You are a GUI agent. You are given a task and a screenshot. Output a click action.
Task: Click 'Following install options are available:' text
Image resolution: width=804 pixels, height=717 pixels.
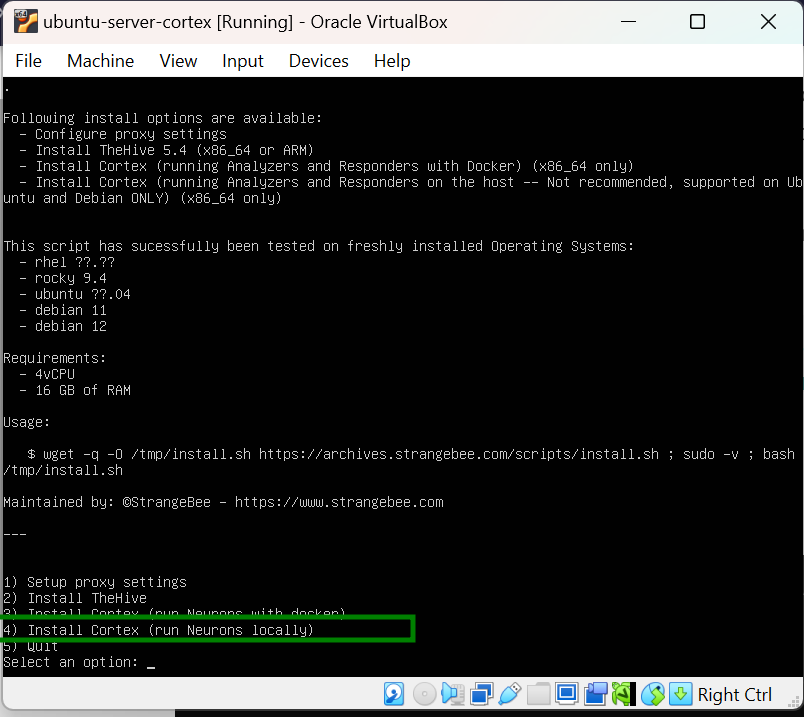coord(163,118)
